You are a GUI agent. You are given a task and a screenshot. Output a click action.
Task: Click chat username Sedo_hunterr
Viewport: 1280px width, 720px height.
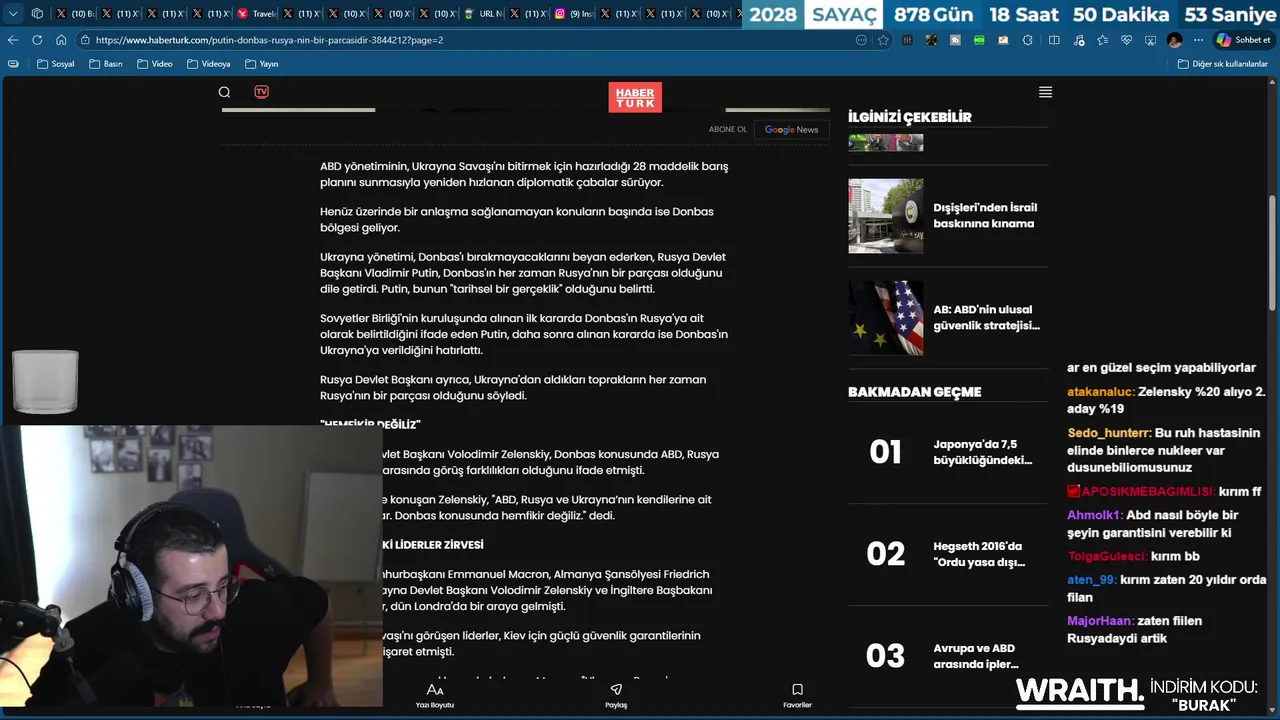point(1109,433)
